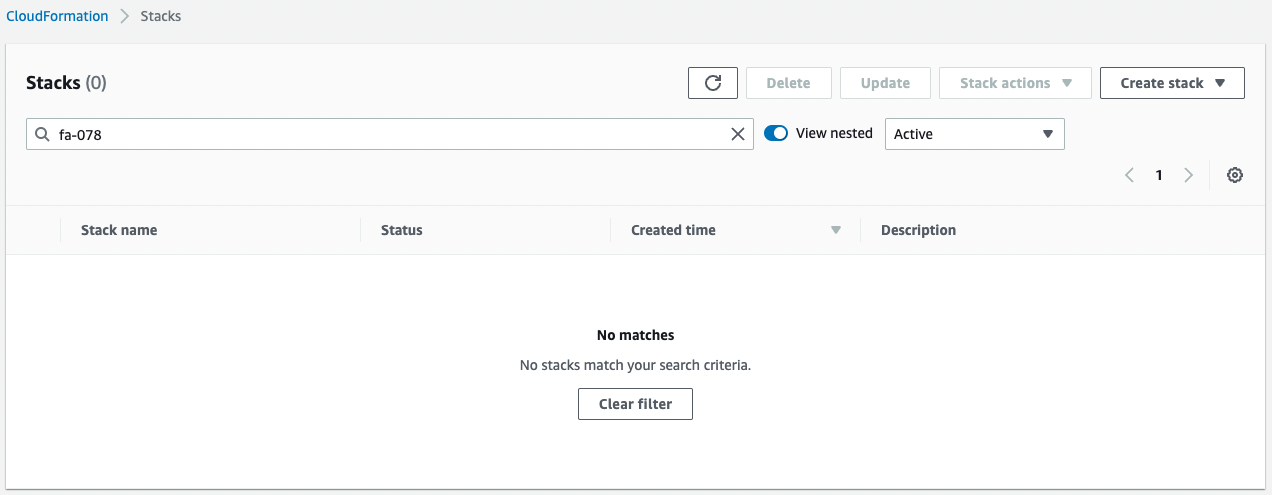The image size is (1272, 495).
Task: Sort by Status column header
Action: click(402, 230)
